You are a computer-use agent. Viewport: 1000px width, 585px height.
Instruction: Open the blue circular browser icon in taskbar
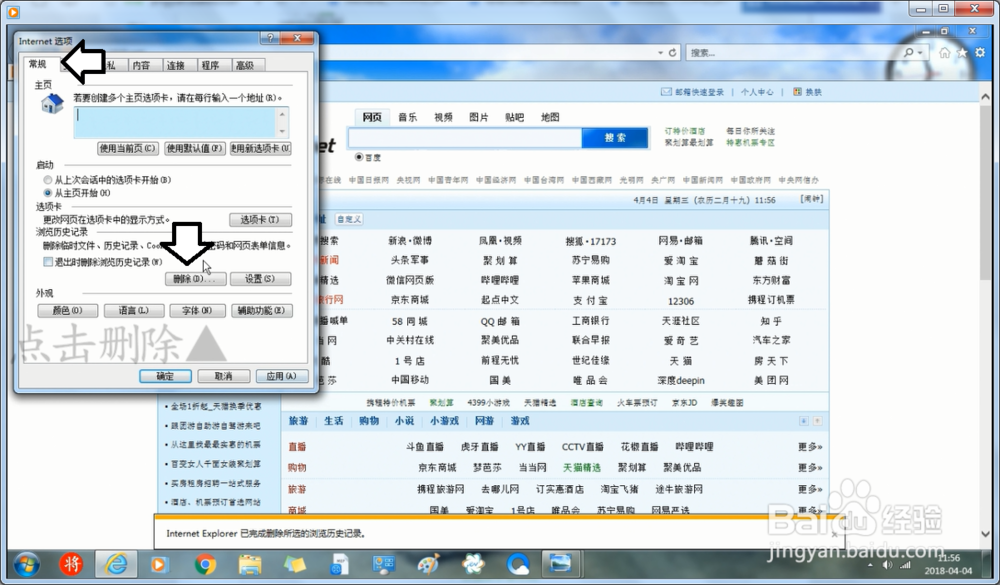(x=518, y=565)
